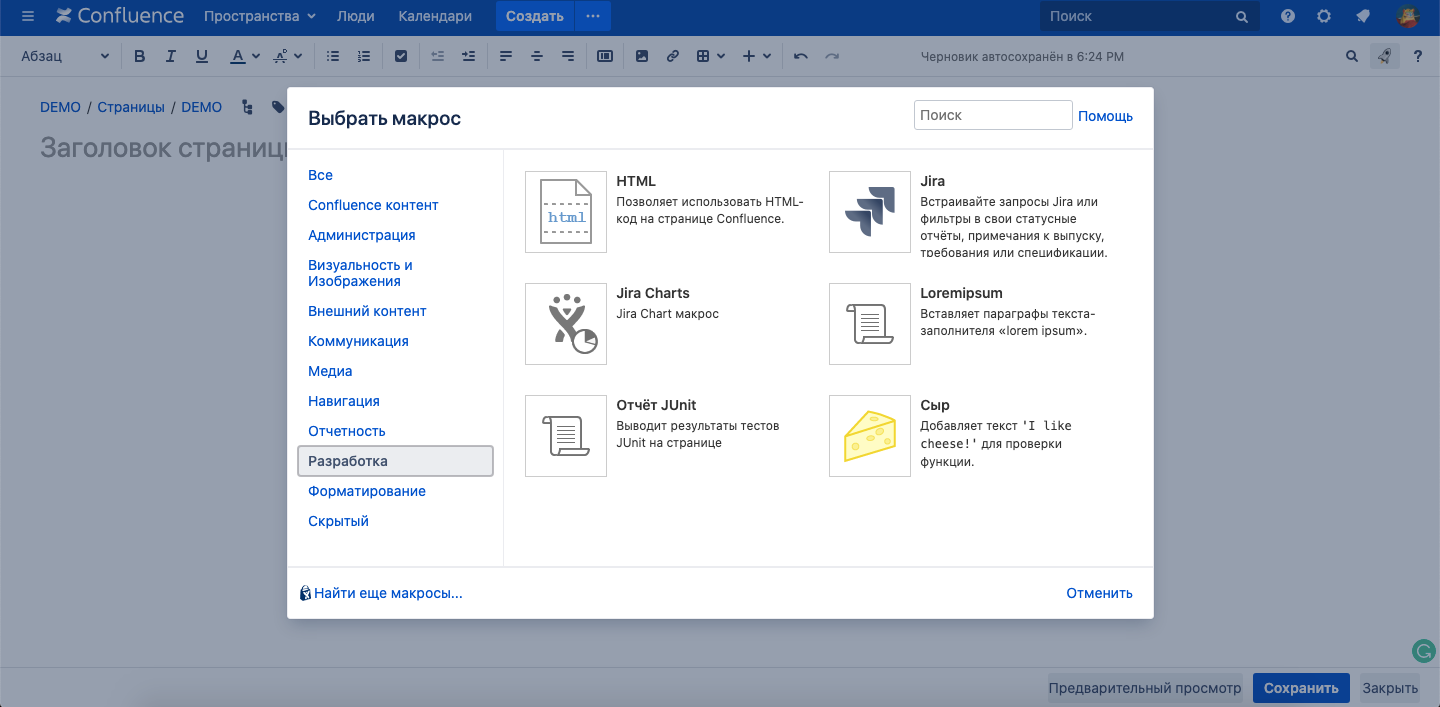Cancel the macro dialog with Отменить
The image size is (1440, 707).
point(1099,593)
